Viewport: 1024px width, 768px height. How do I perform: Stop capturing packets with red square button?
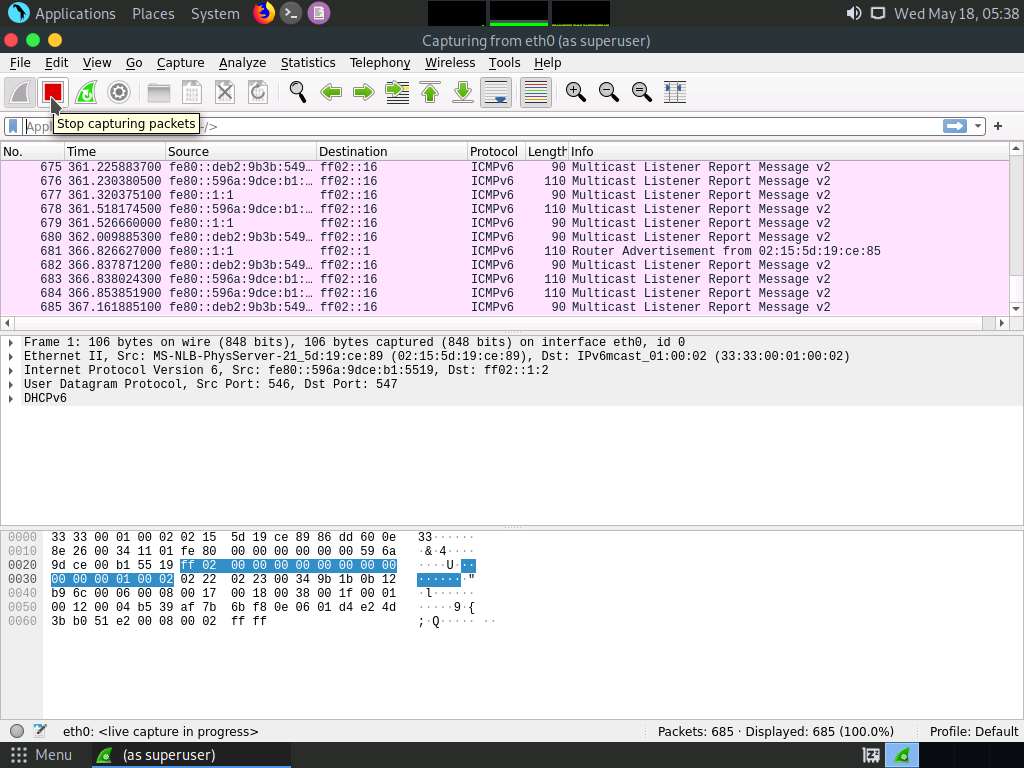[53, 92]
